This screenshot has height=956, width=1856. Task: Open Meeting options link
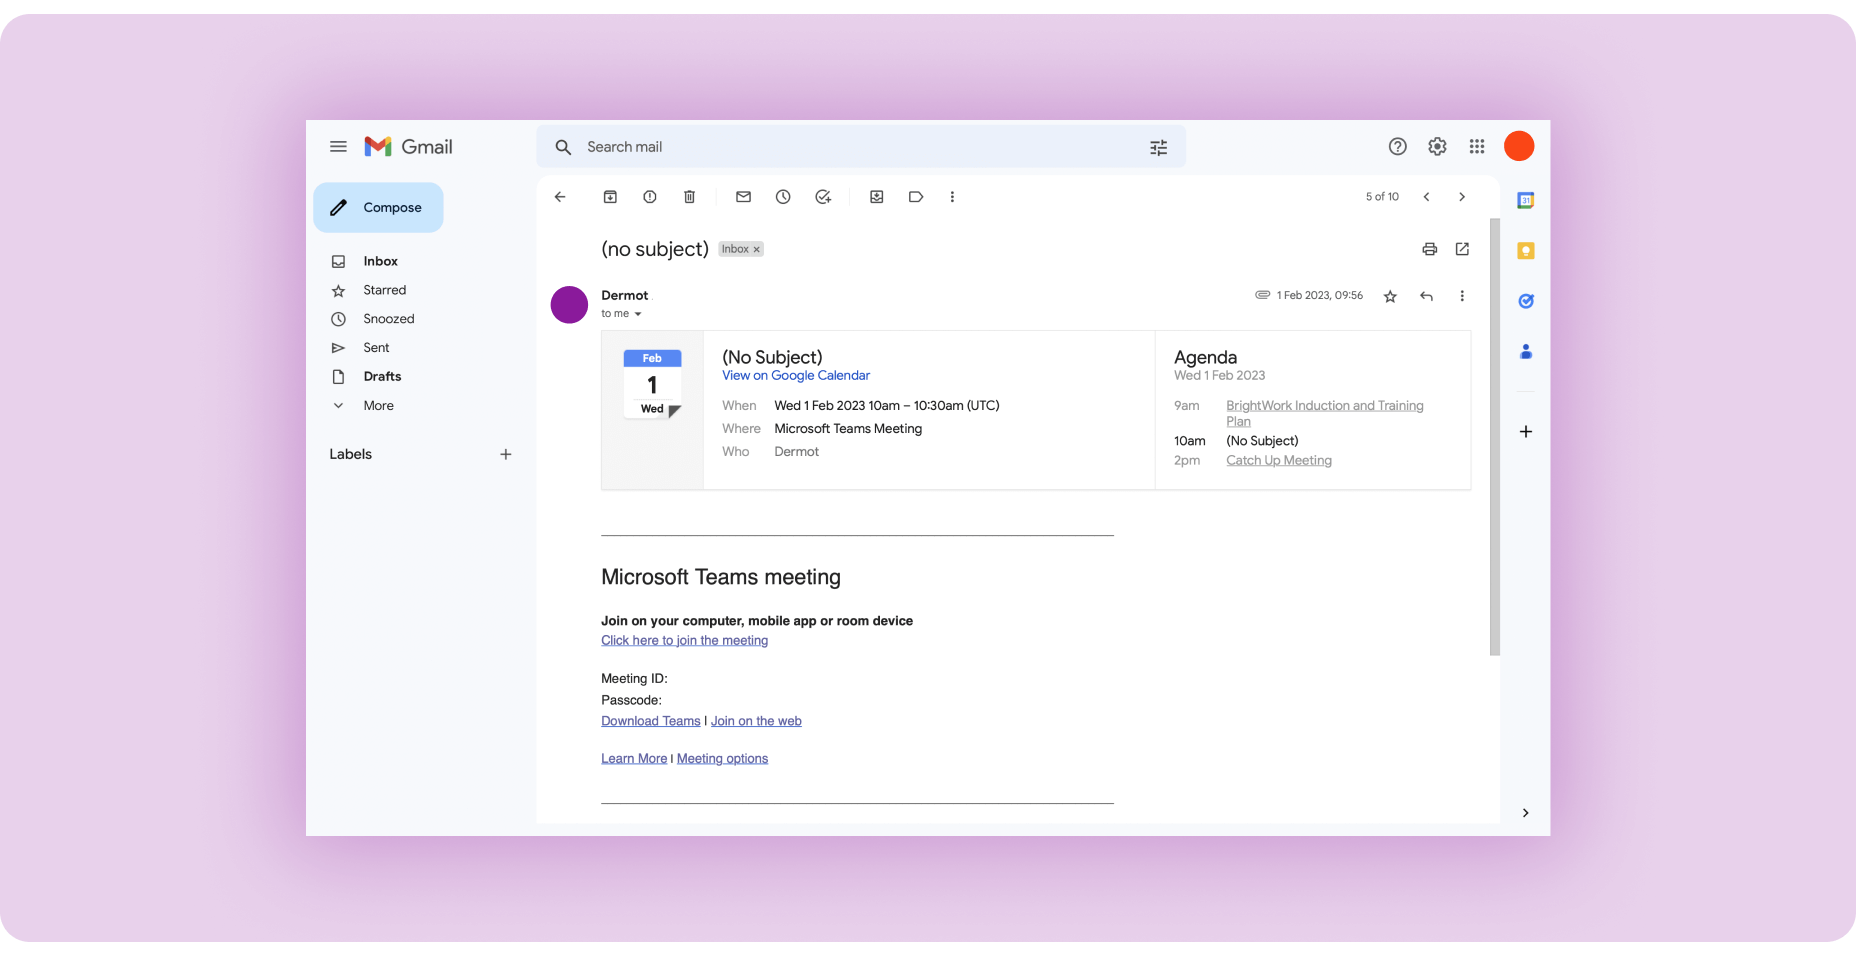722,759
